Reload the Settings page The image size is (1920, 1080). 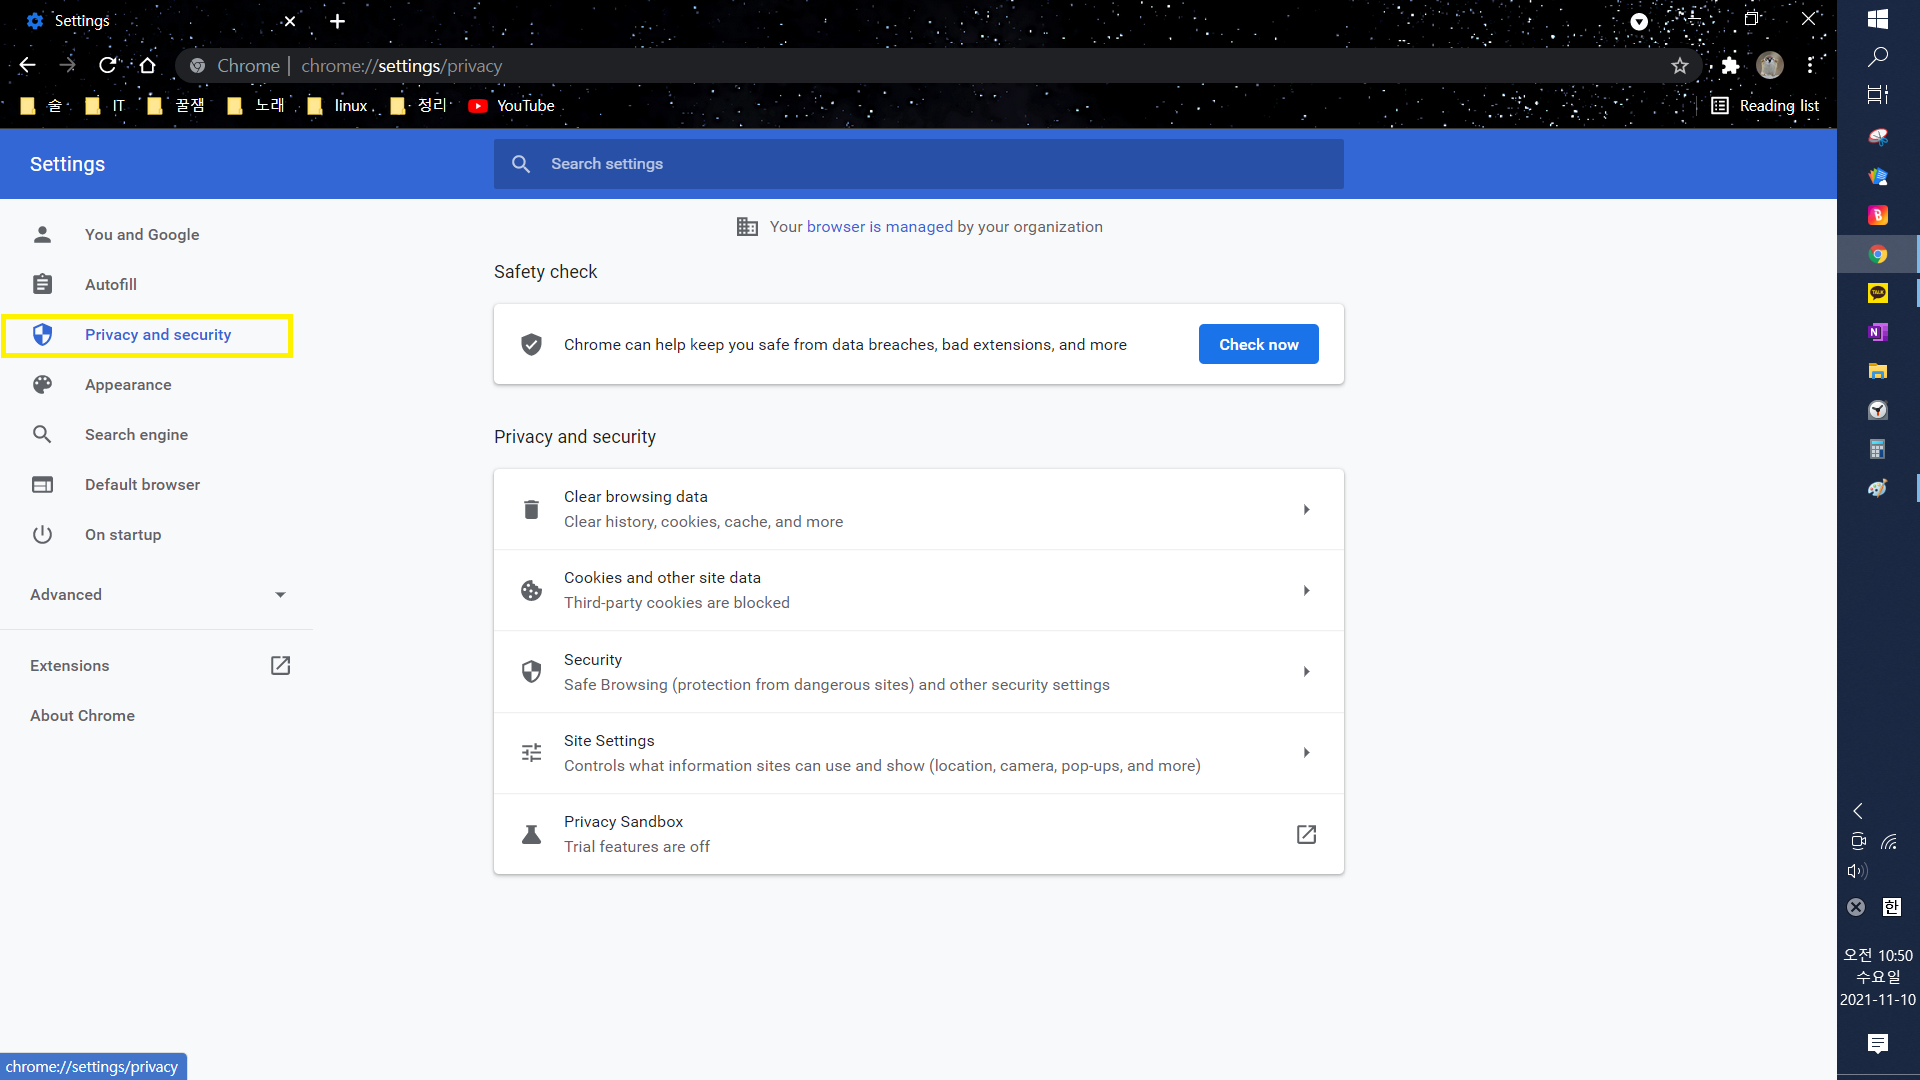(x=107, y=65)
